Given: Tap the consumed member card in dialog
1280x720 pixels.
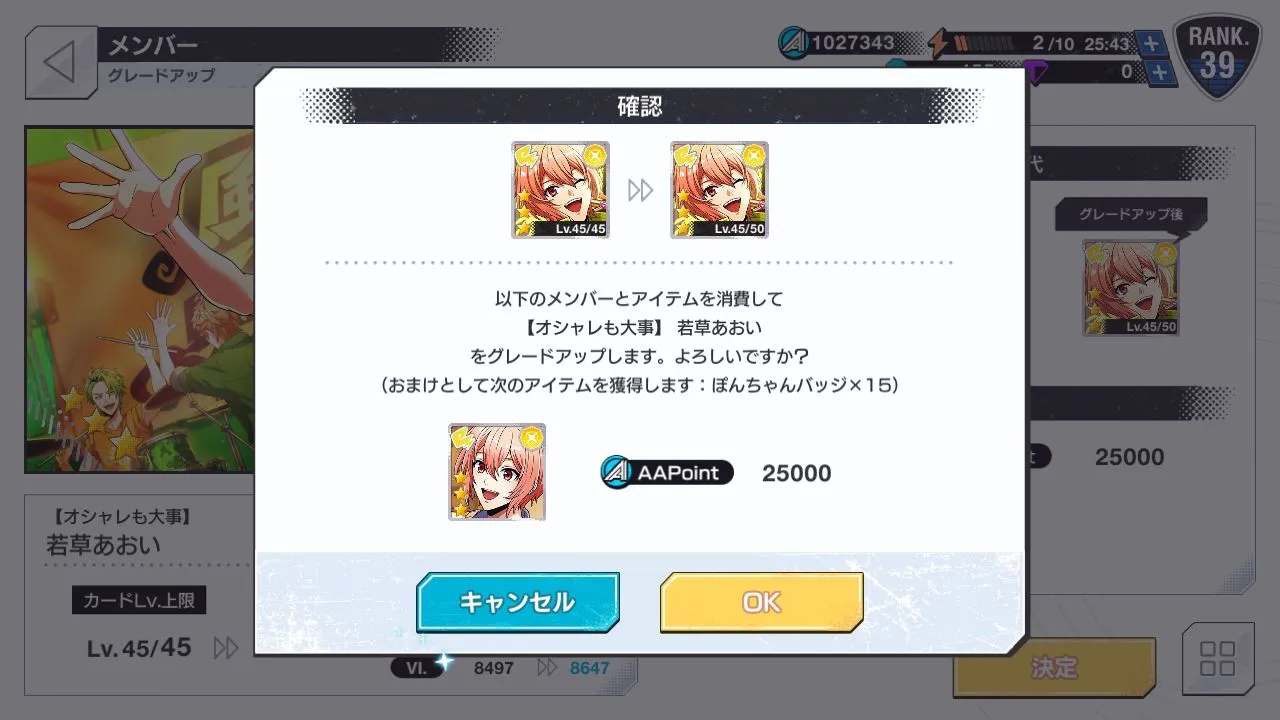Looking at the screenshot, I should click(497, 472).
